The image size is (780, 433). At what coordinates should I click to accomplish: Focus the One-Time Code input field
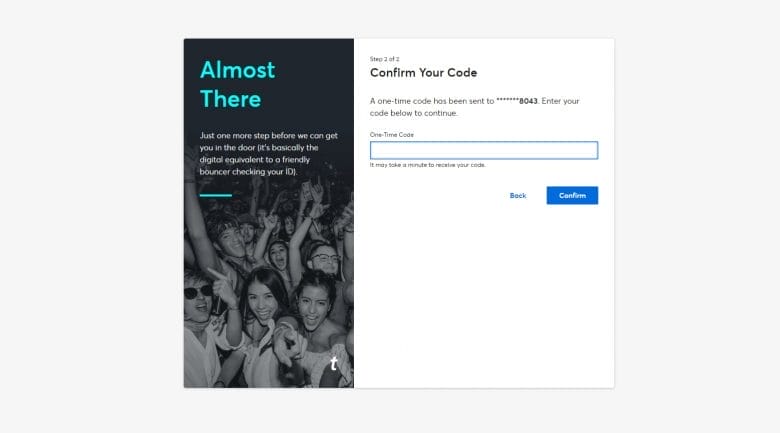tap(484, 150)
